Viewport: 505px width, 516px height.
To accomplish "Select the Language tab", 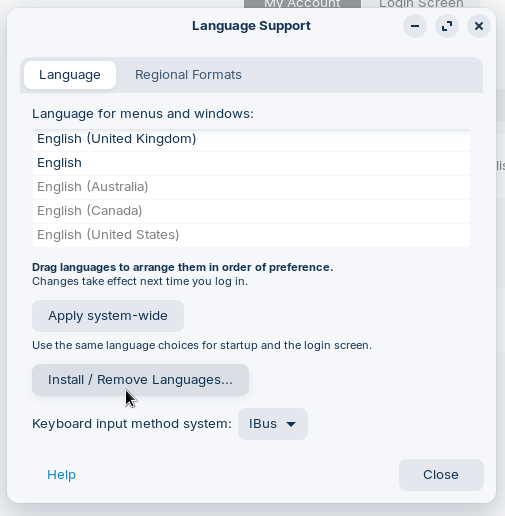I will click(x=70, y=75).
